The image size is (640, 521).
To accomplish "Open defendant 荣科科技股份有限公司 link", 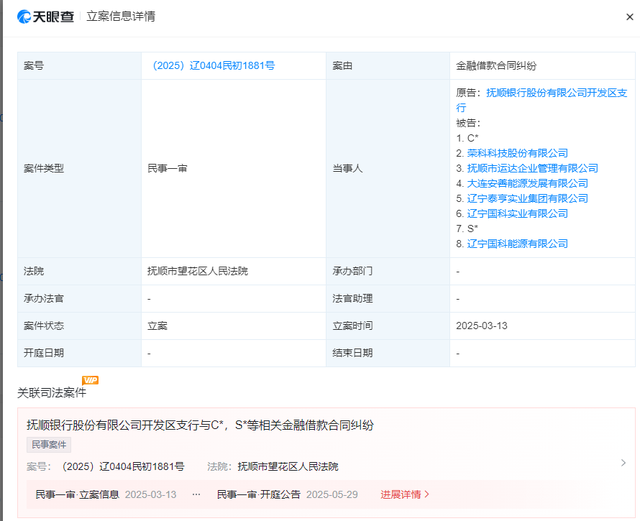I will (517, 153).
